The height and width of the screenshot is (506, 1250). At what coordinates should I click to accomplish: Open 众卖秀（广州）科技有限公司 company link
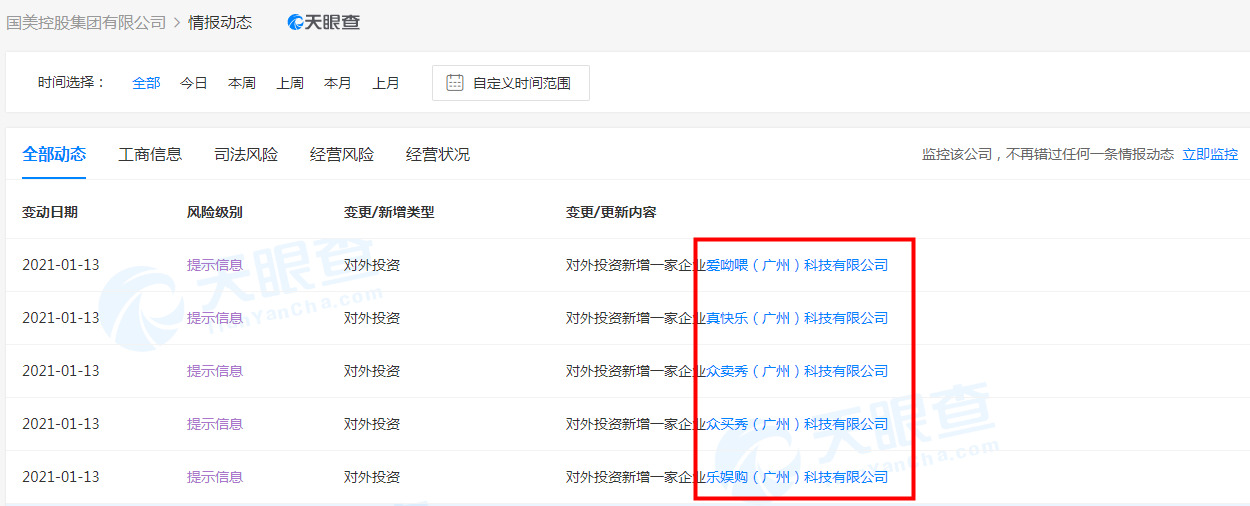click(x=797, y=371)
